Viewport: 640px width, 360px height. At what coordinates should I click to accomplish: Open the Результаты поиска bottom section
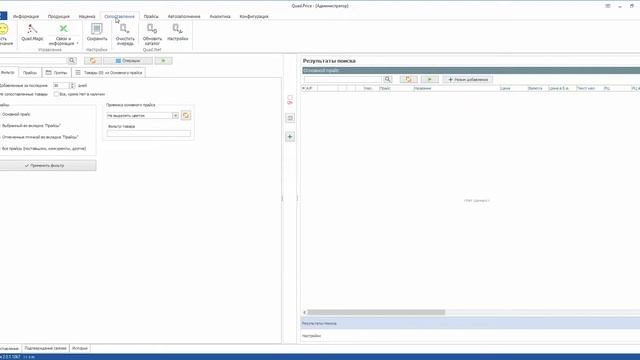(x=470, y=323)
